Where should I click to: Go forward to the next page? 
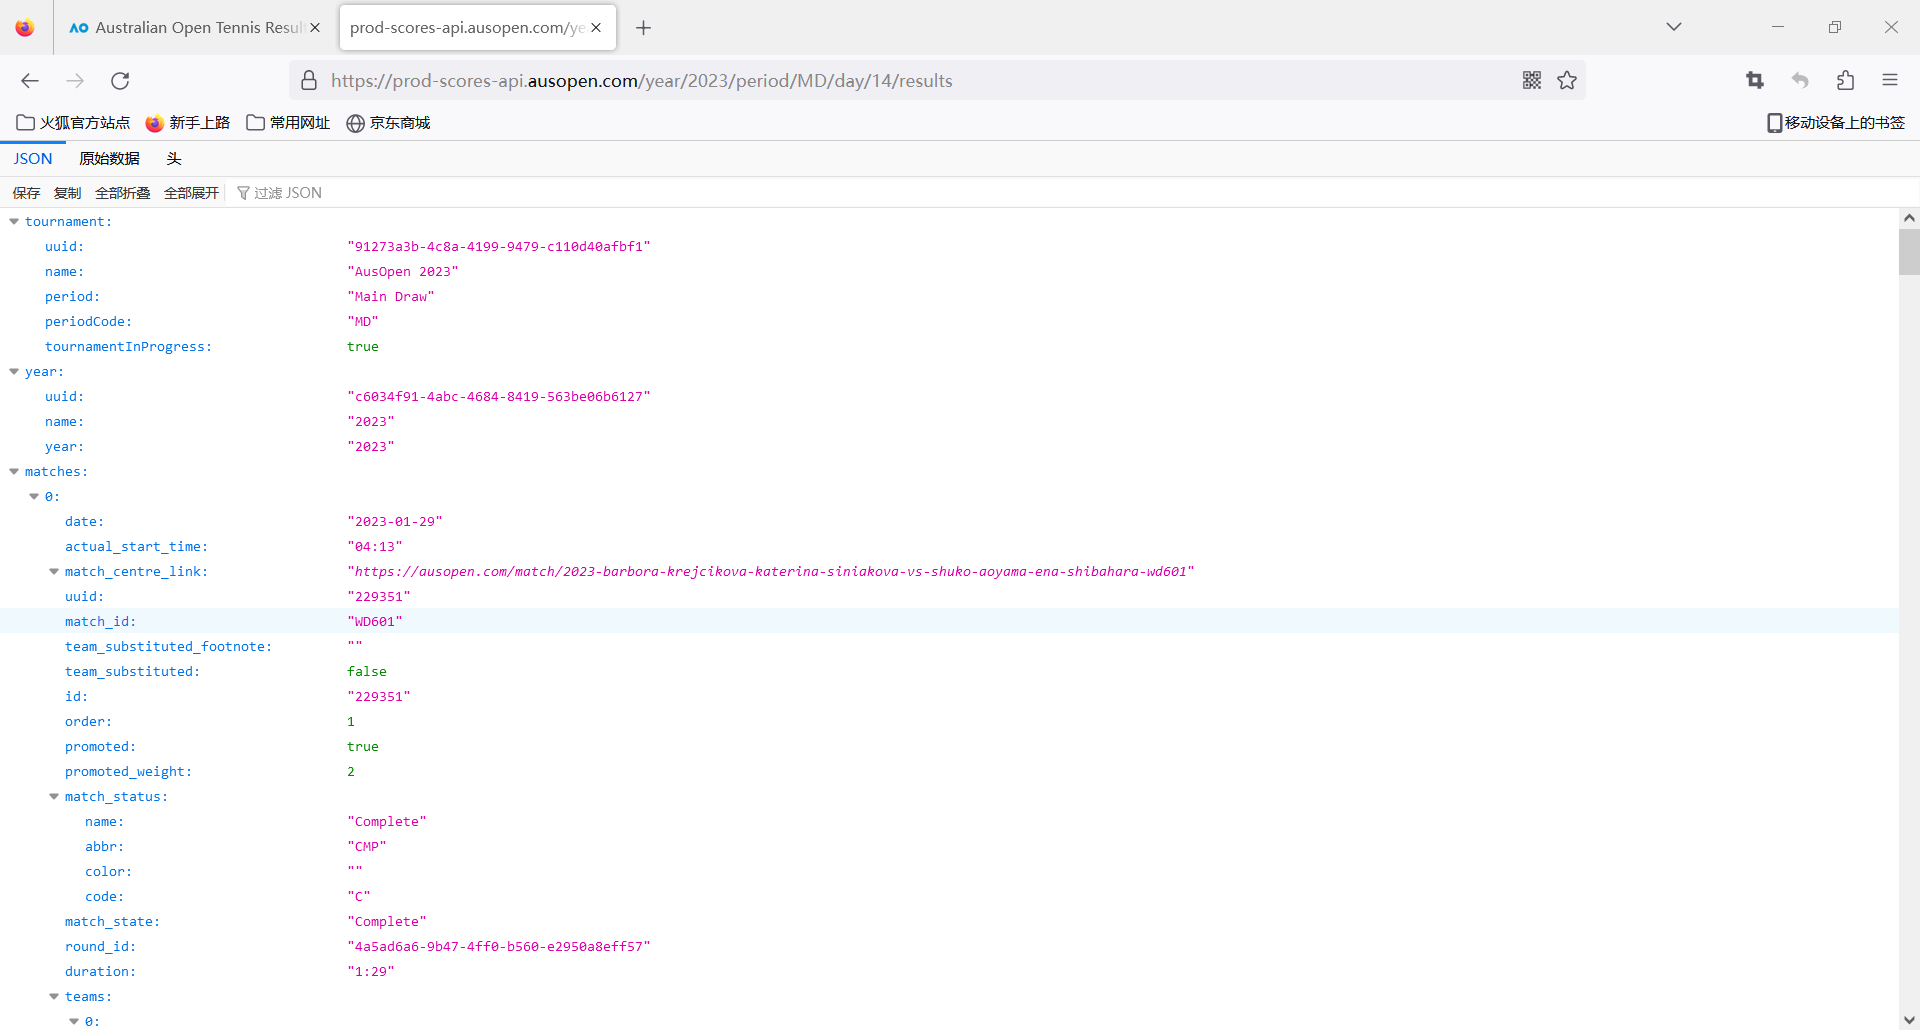[75, 81]
